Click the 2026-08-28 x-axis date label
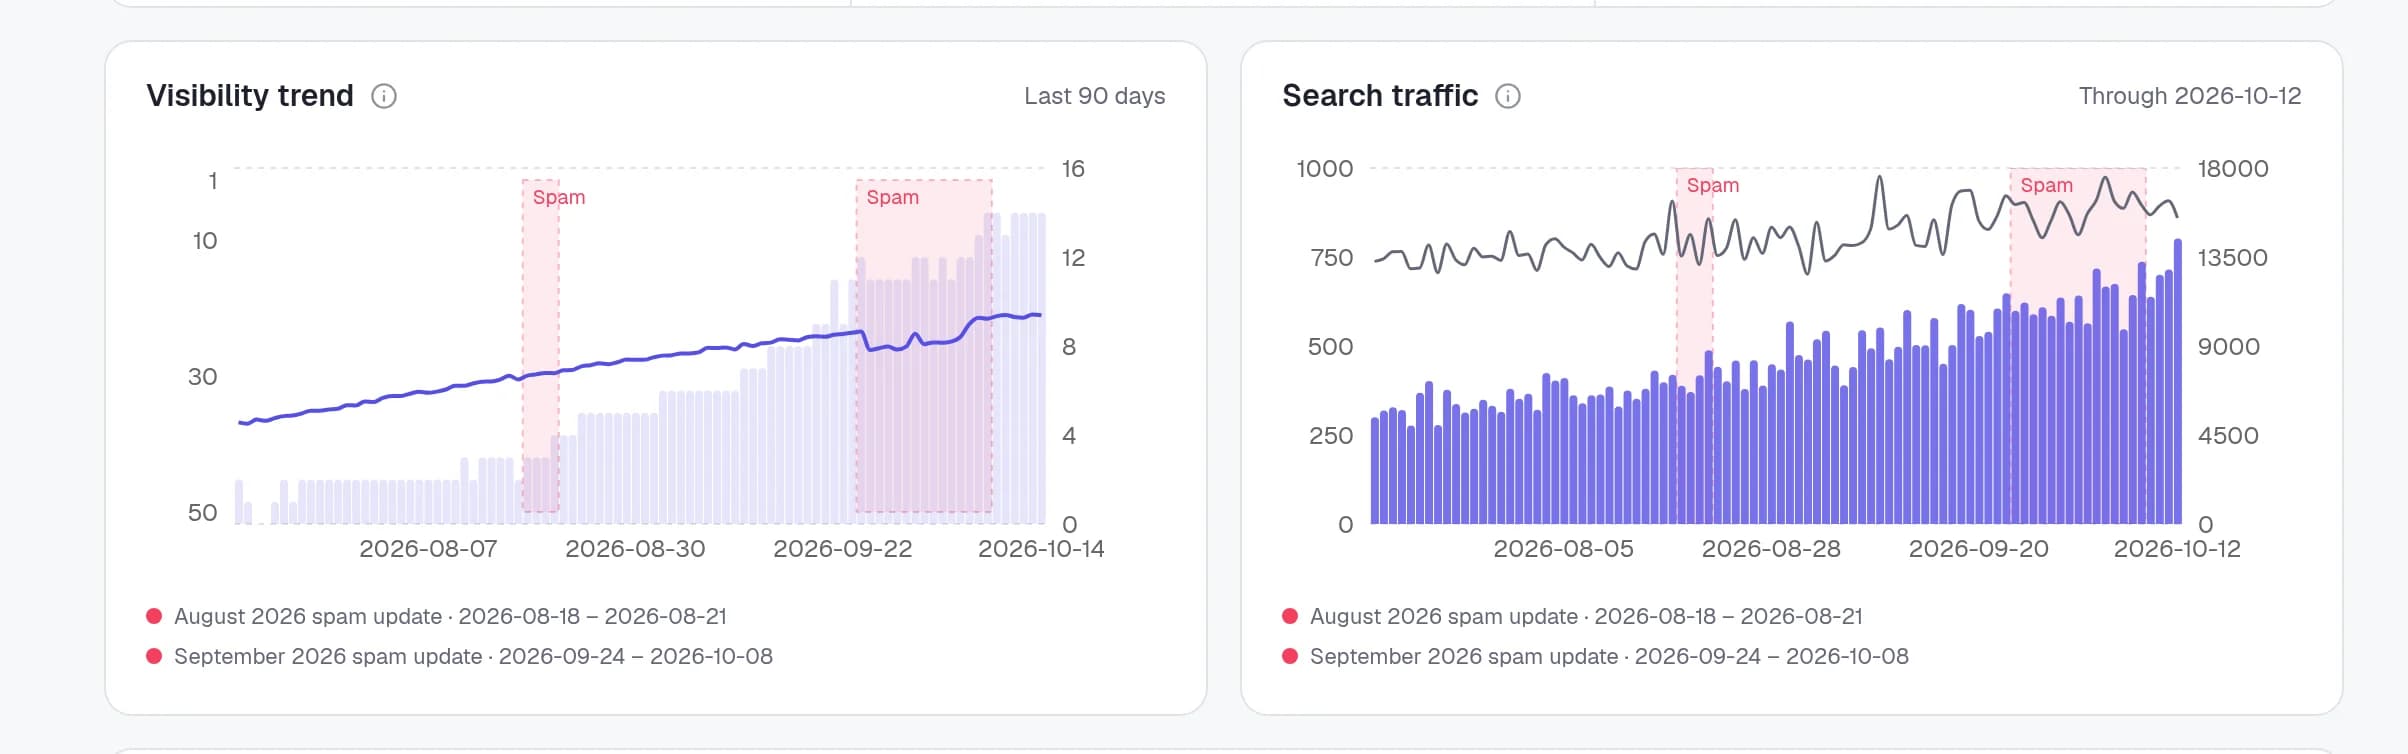This screenshot has width=2408, height=754. pyautogui.click(x=1771, y=549)
